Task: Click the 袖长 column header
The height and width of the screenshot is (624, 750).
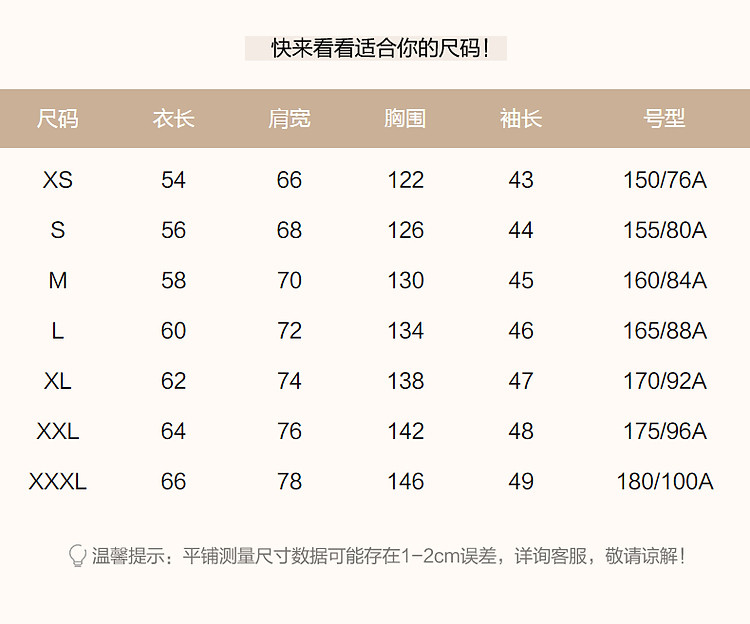Action: pos(521,118)
